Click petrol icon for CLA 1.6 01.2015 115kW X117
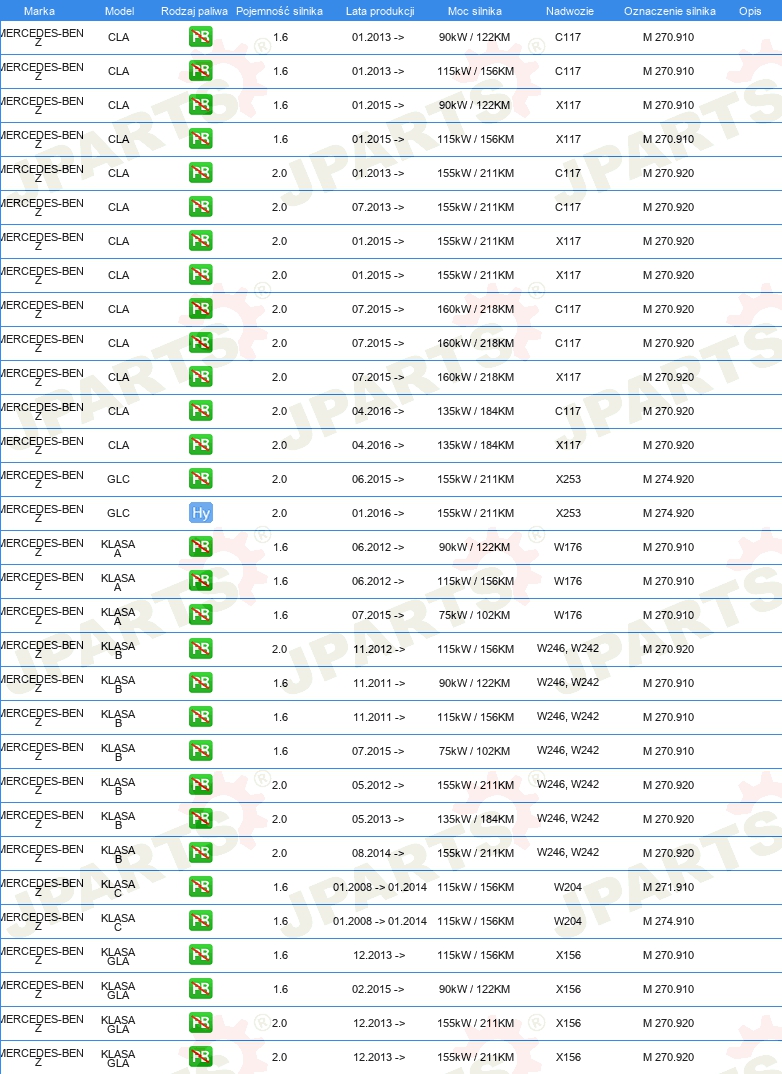Screen dimensions: 782x1074 (201, 139)
